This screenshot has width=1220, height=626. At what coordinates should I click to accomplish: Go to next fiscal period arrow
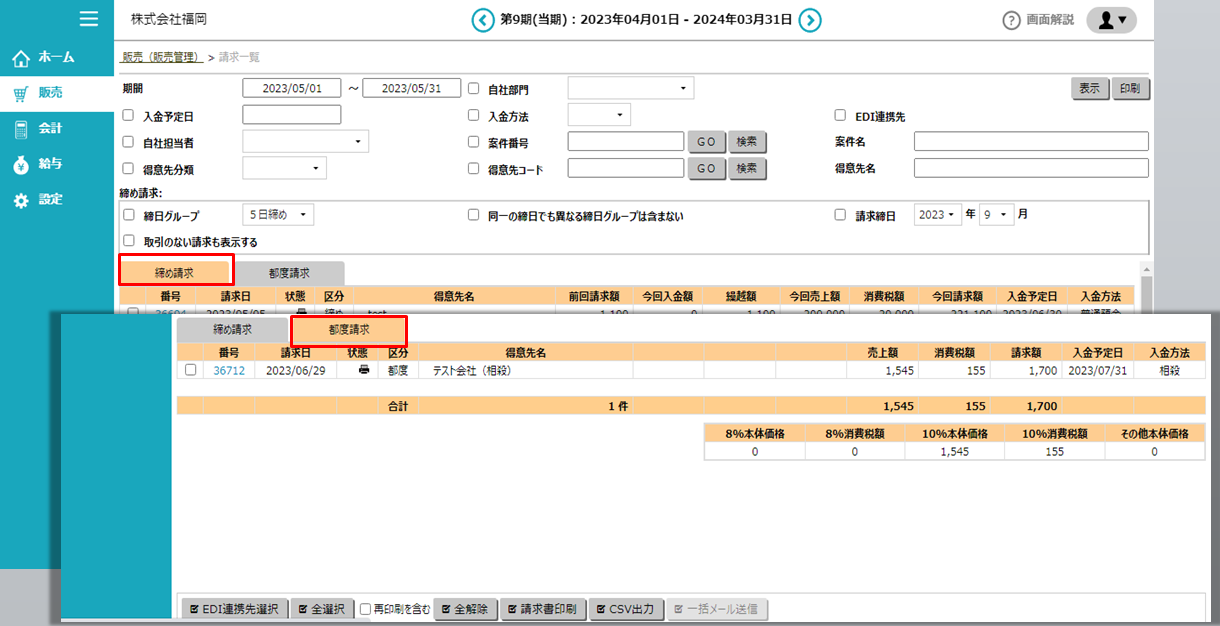[x=810, y=19]
